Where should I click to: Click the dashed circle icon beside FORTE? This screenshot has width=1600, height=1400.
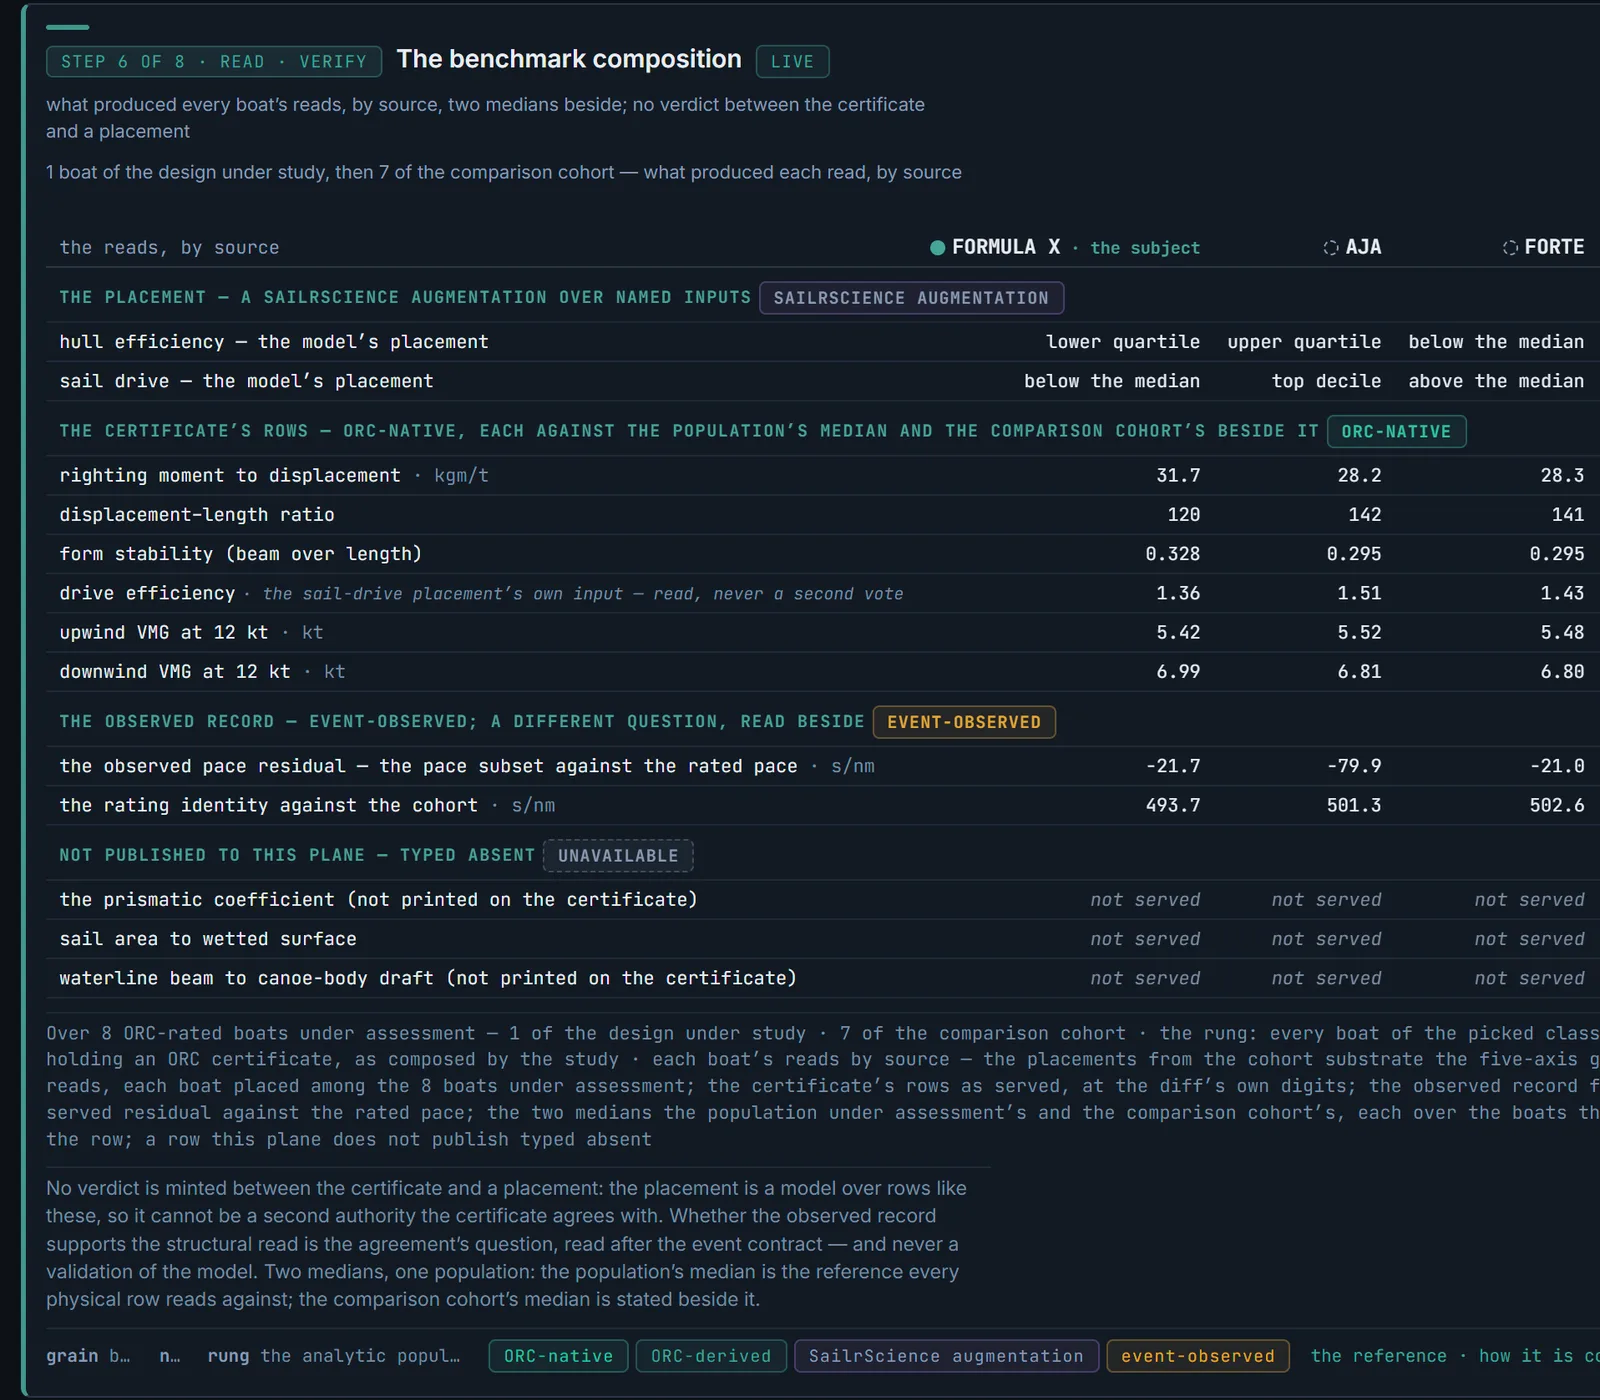click(1510, 248)
